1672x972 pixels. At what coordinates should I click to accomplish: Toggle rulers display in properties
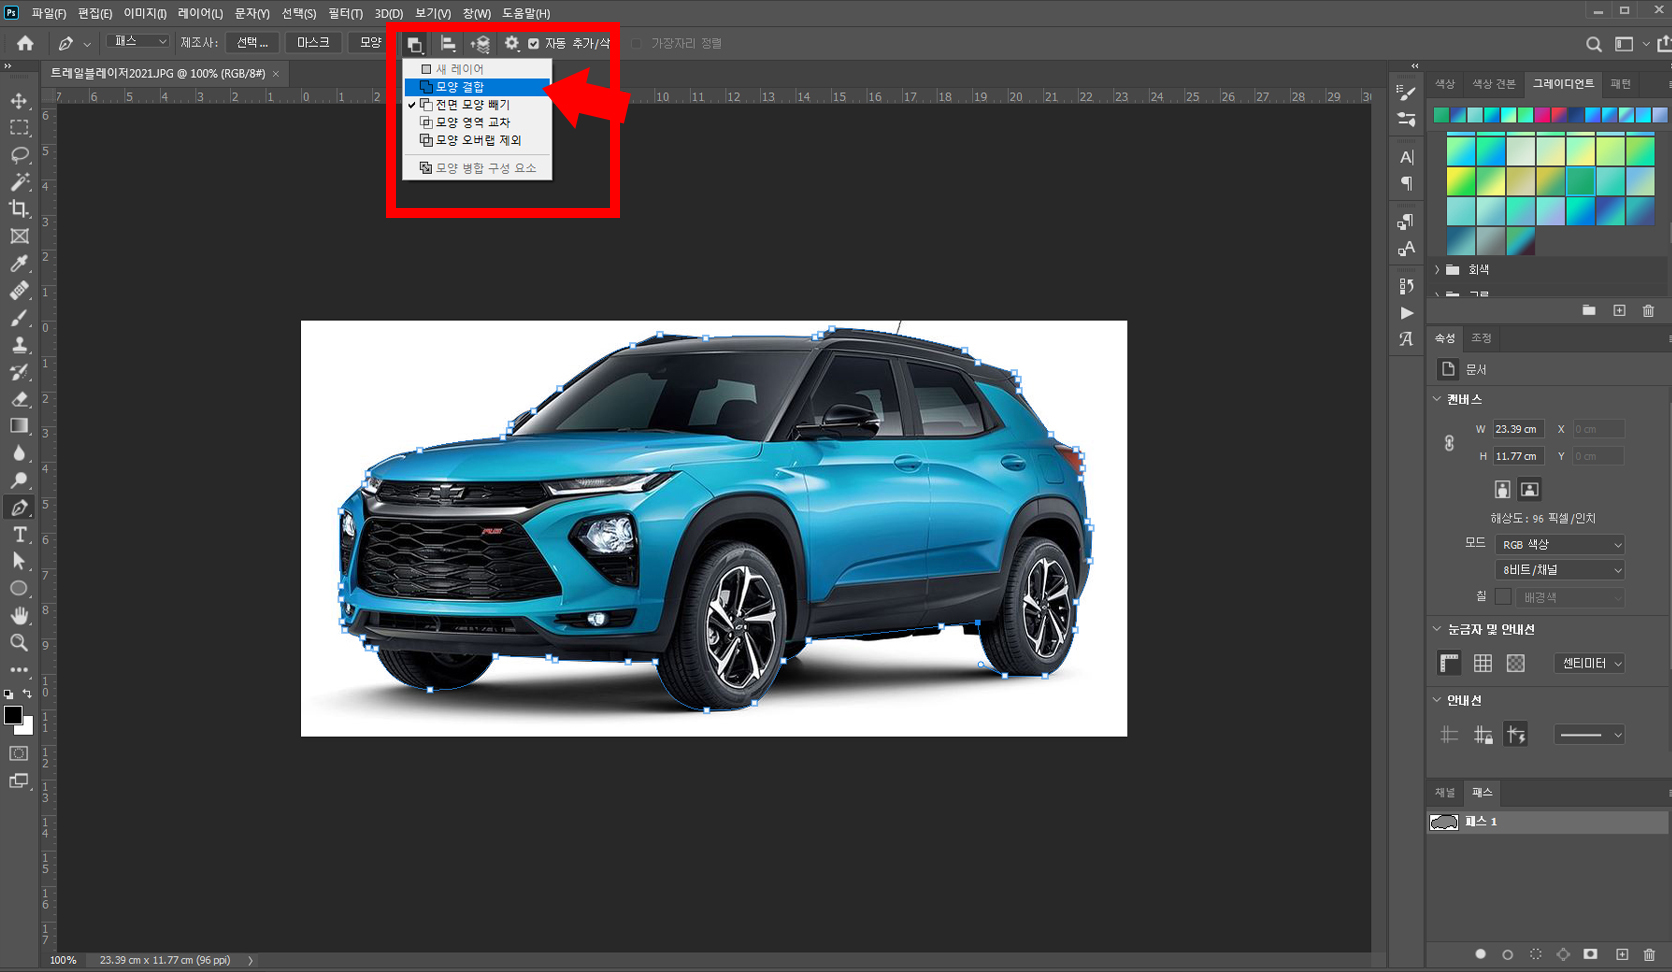coord(1449,663)
